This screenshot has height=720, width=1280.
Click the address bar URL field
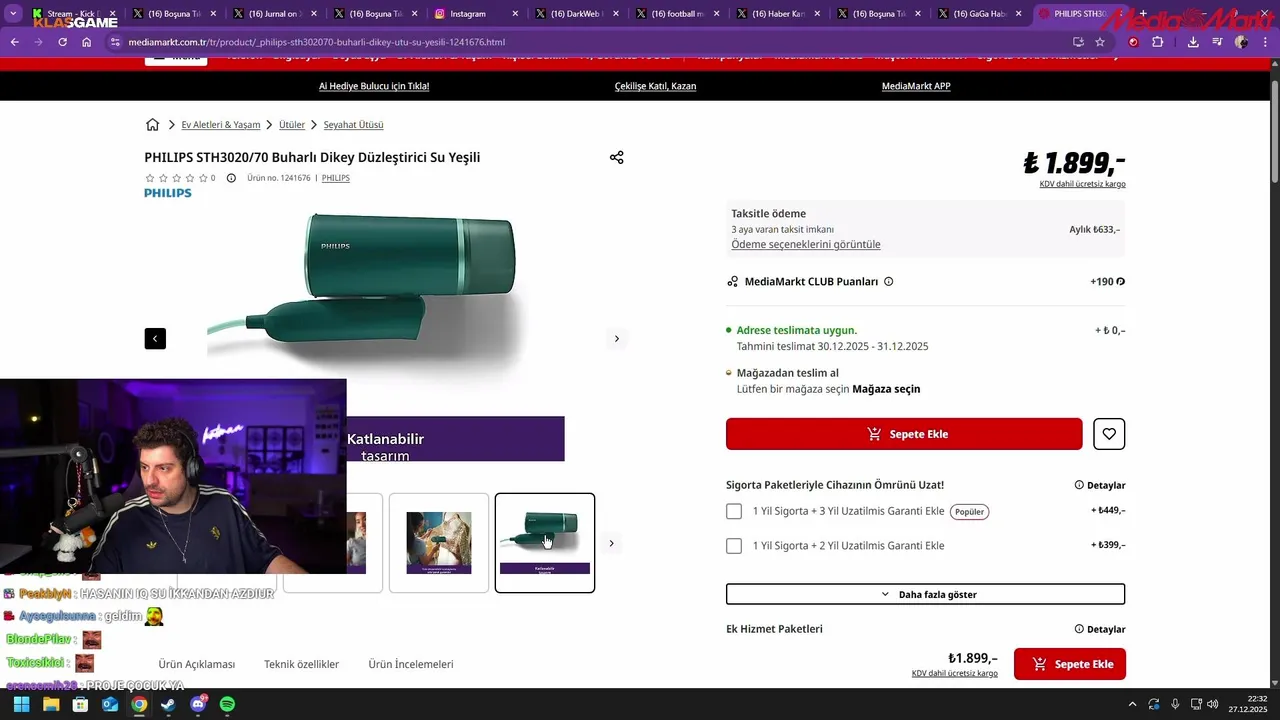(x=590, y=42)
